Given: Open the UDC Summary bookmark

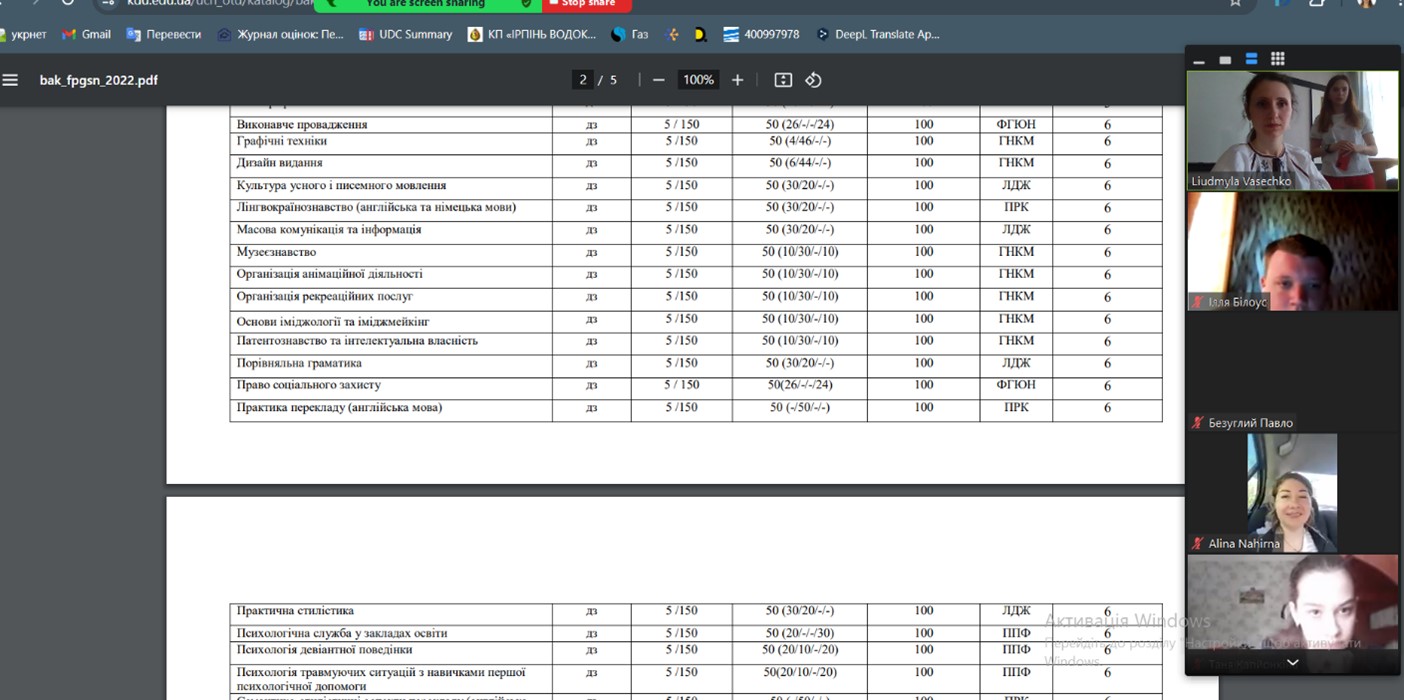Looking at the screenshot, I should click(x=405, y=34).
